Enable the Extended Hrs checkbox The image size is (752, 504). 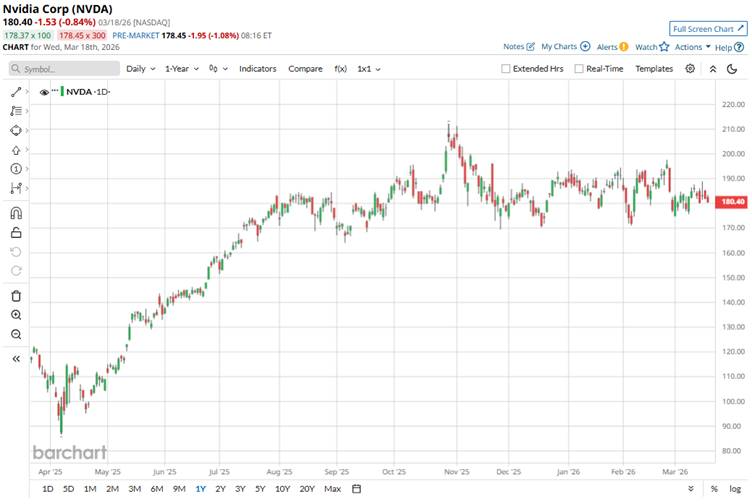point(505,69)
